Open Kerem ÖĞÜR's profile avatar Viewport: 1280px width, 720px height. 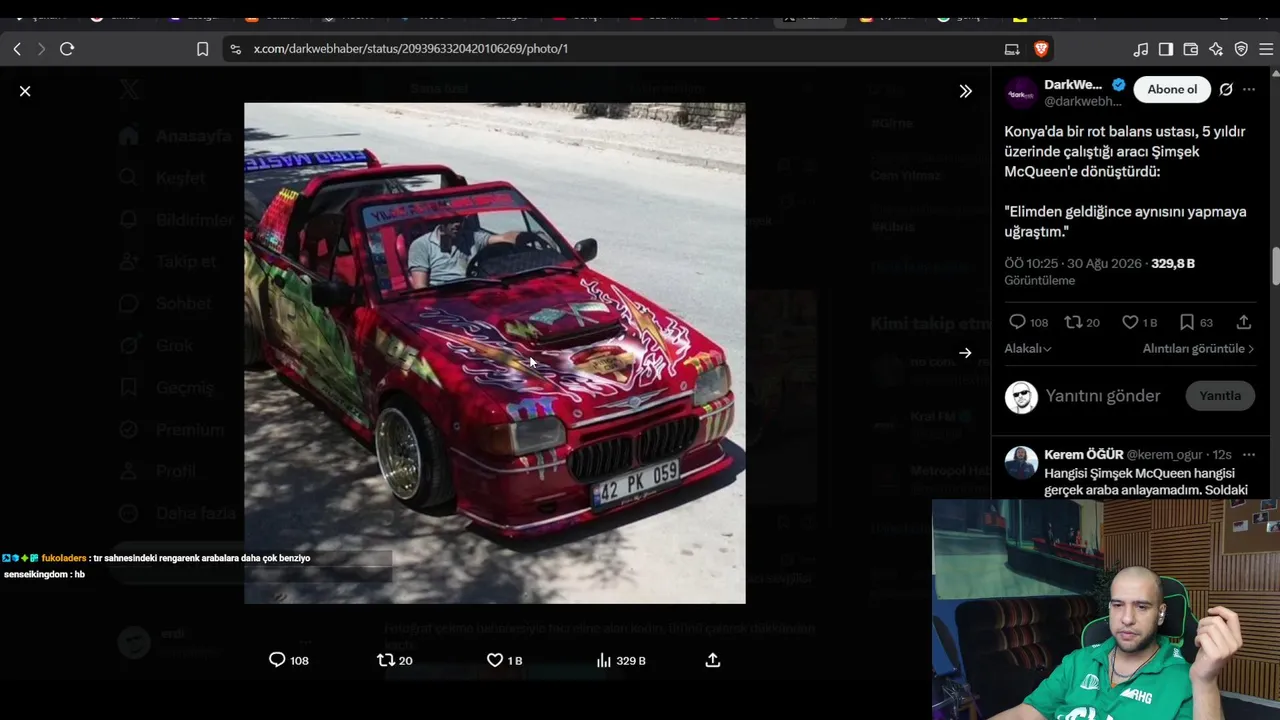tap(1021, 462)
